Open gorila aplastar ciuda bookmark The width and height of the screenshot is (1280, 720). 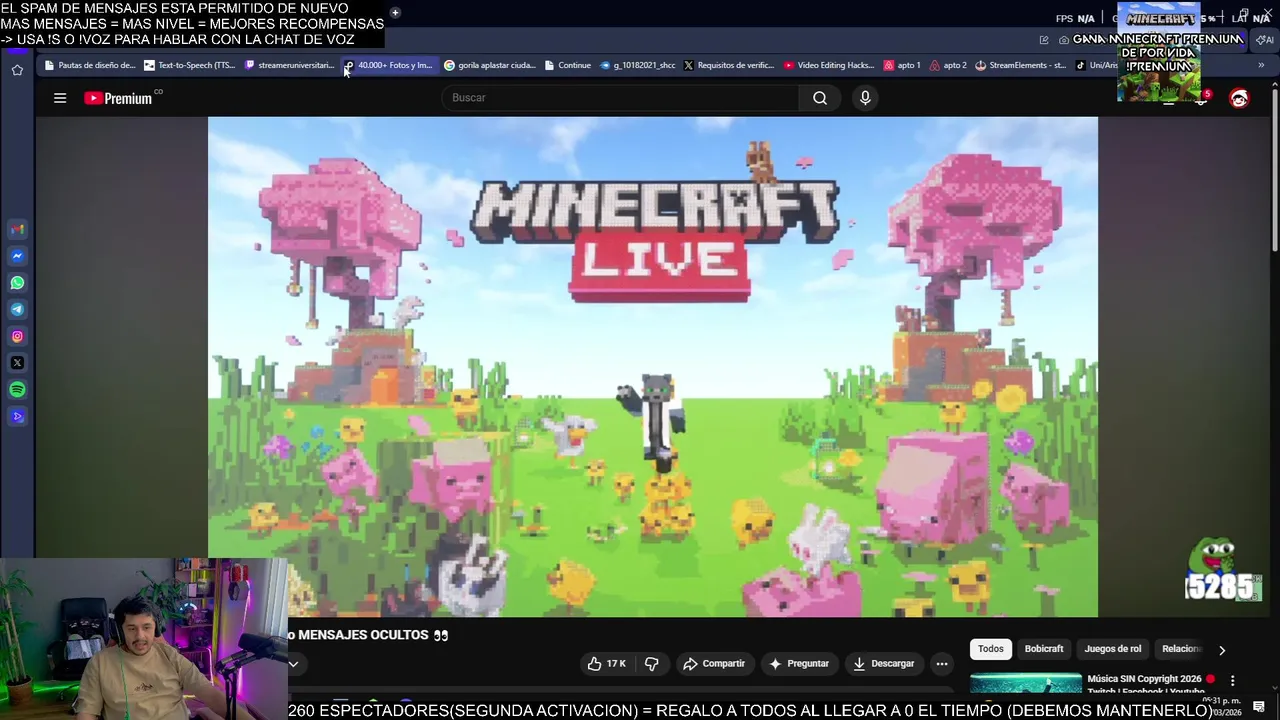490,65
